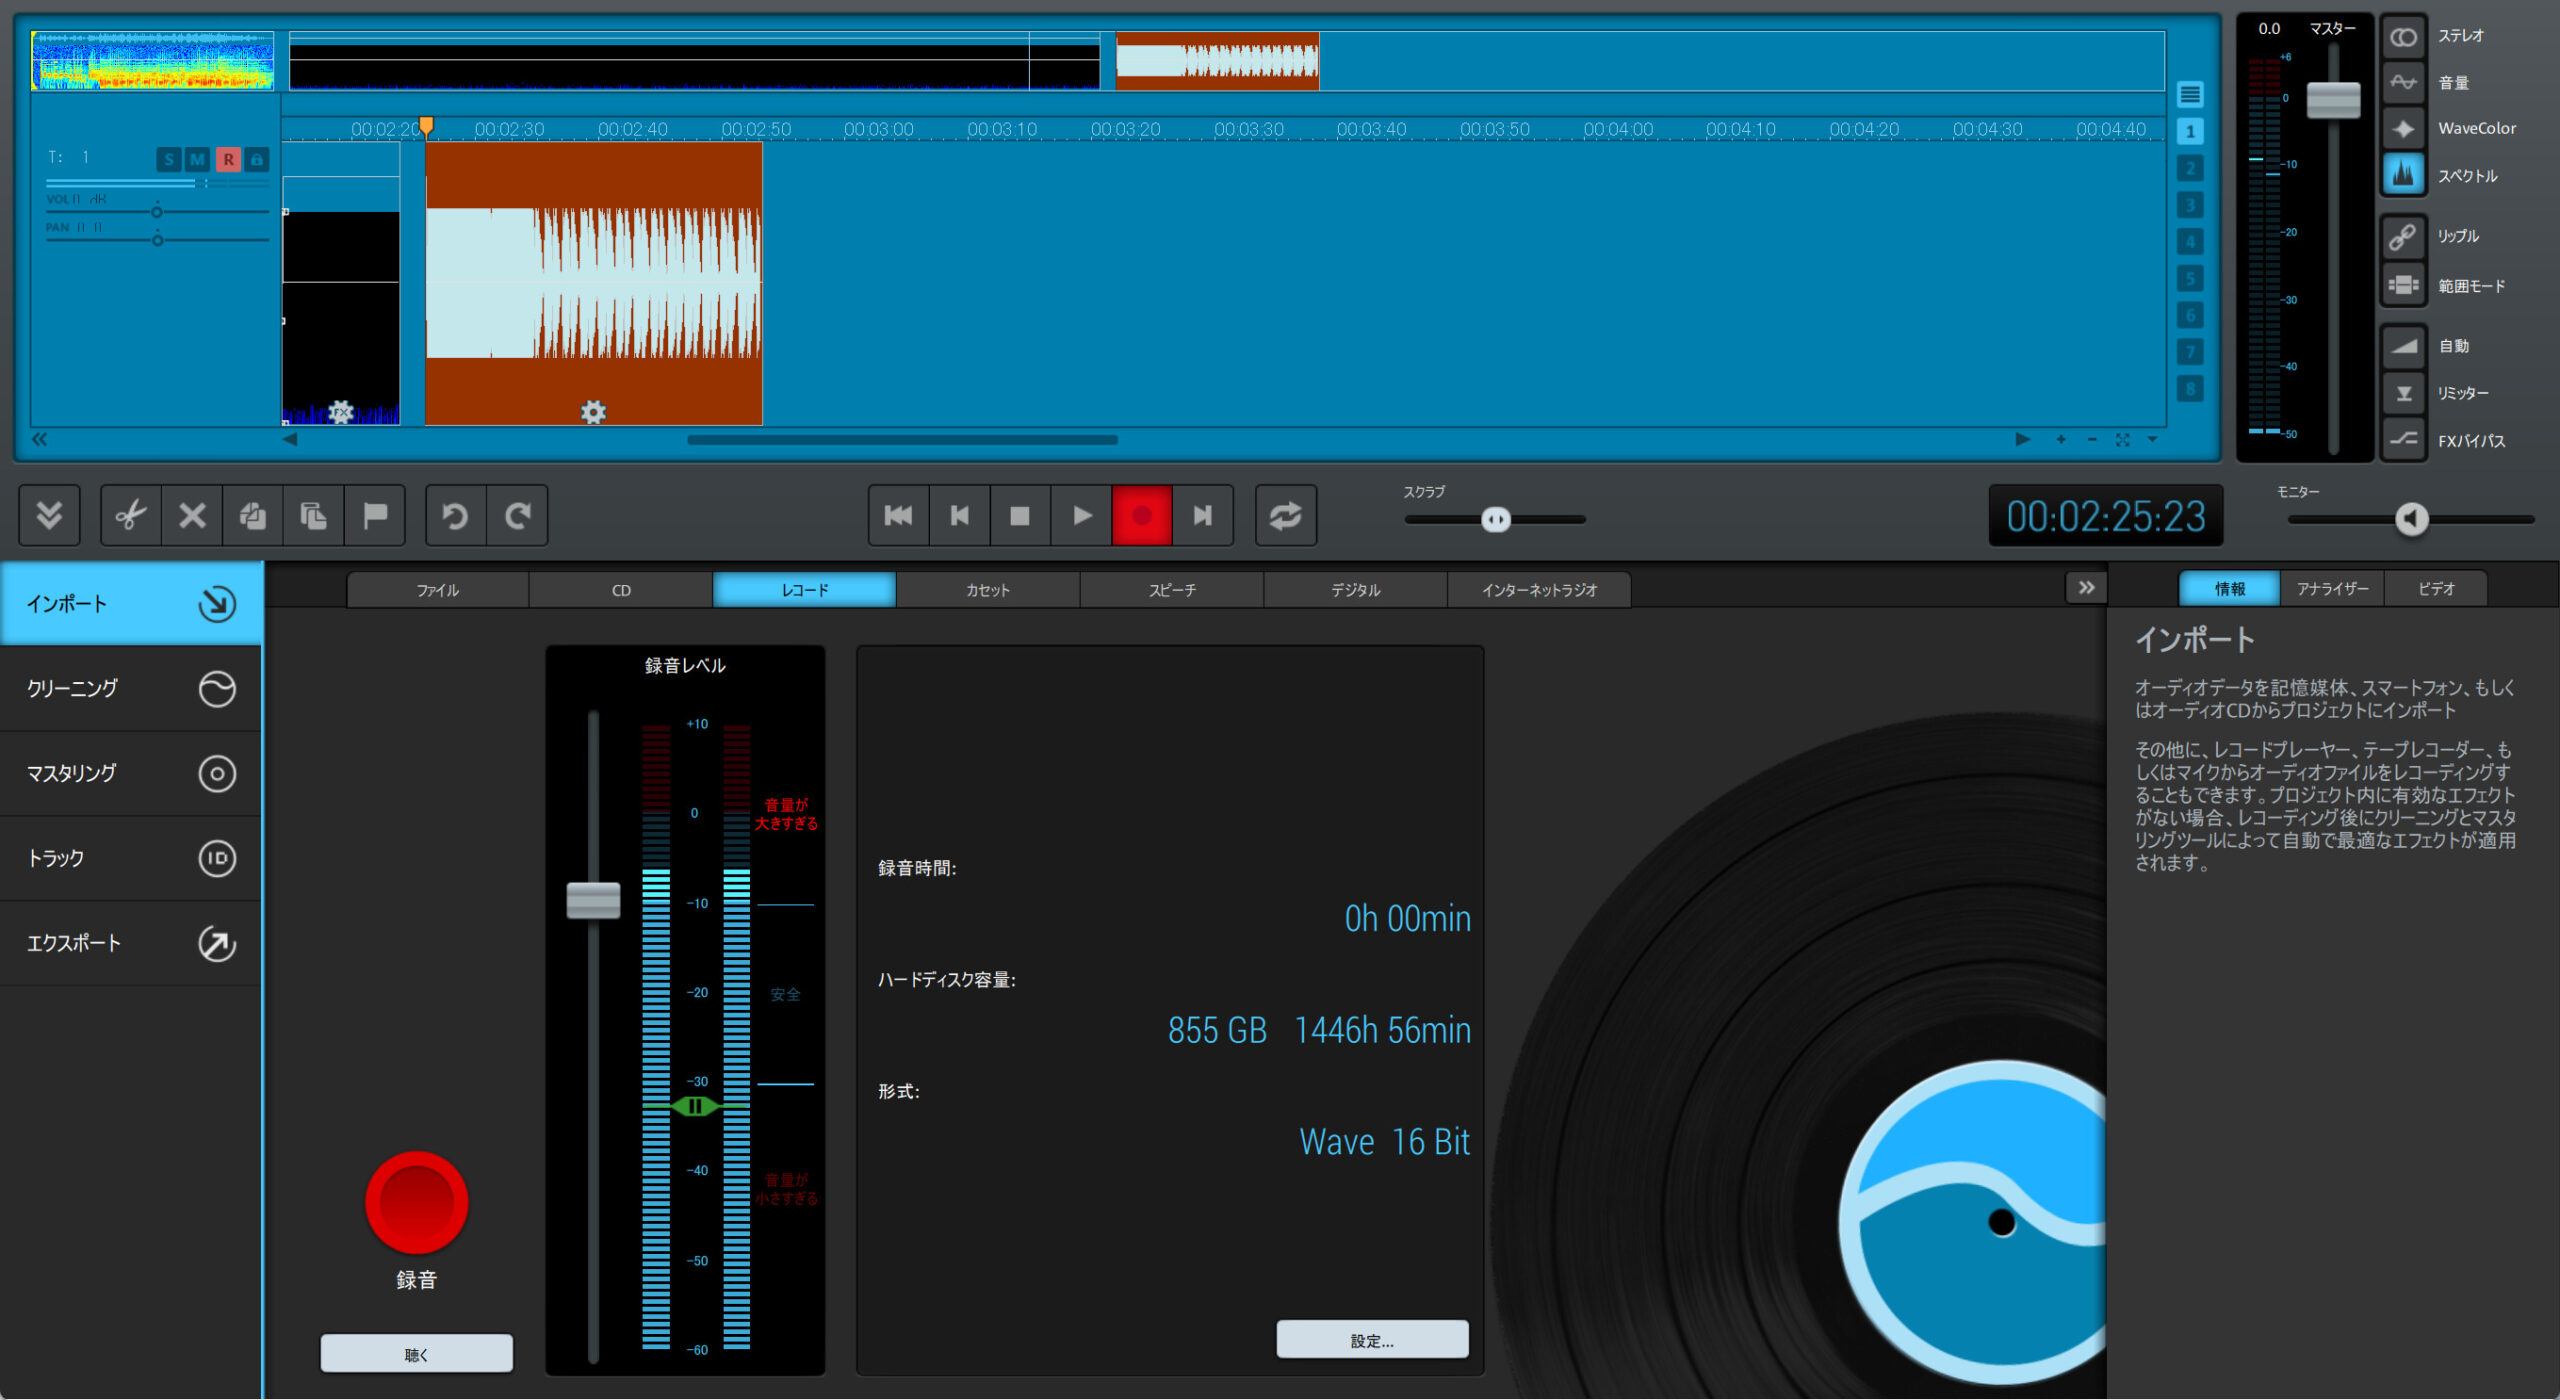This screenshot has width=2560, height=1400.
Task: Redo the last action
Action: coord(517,516)
